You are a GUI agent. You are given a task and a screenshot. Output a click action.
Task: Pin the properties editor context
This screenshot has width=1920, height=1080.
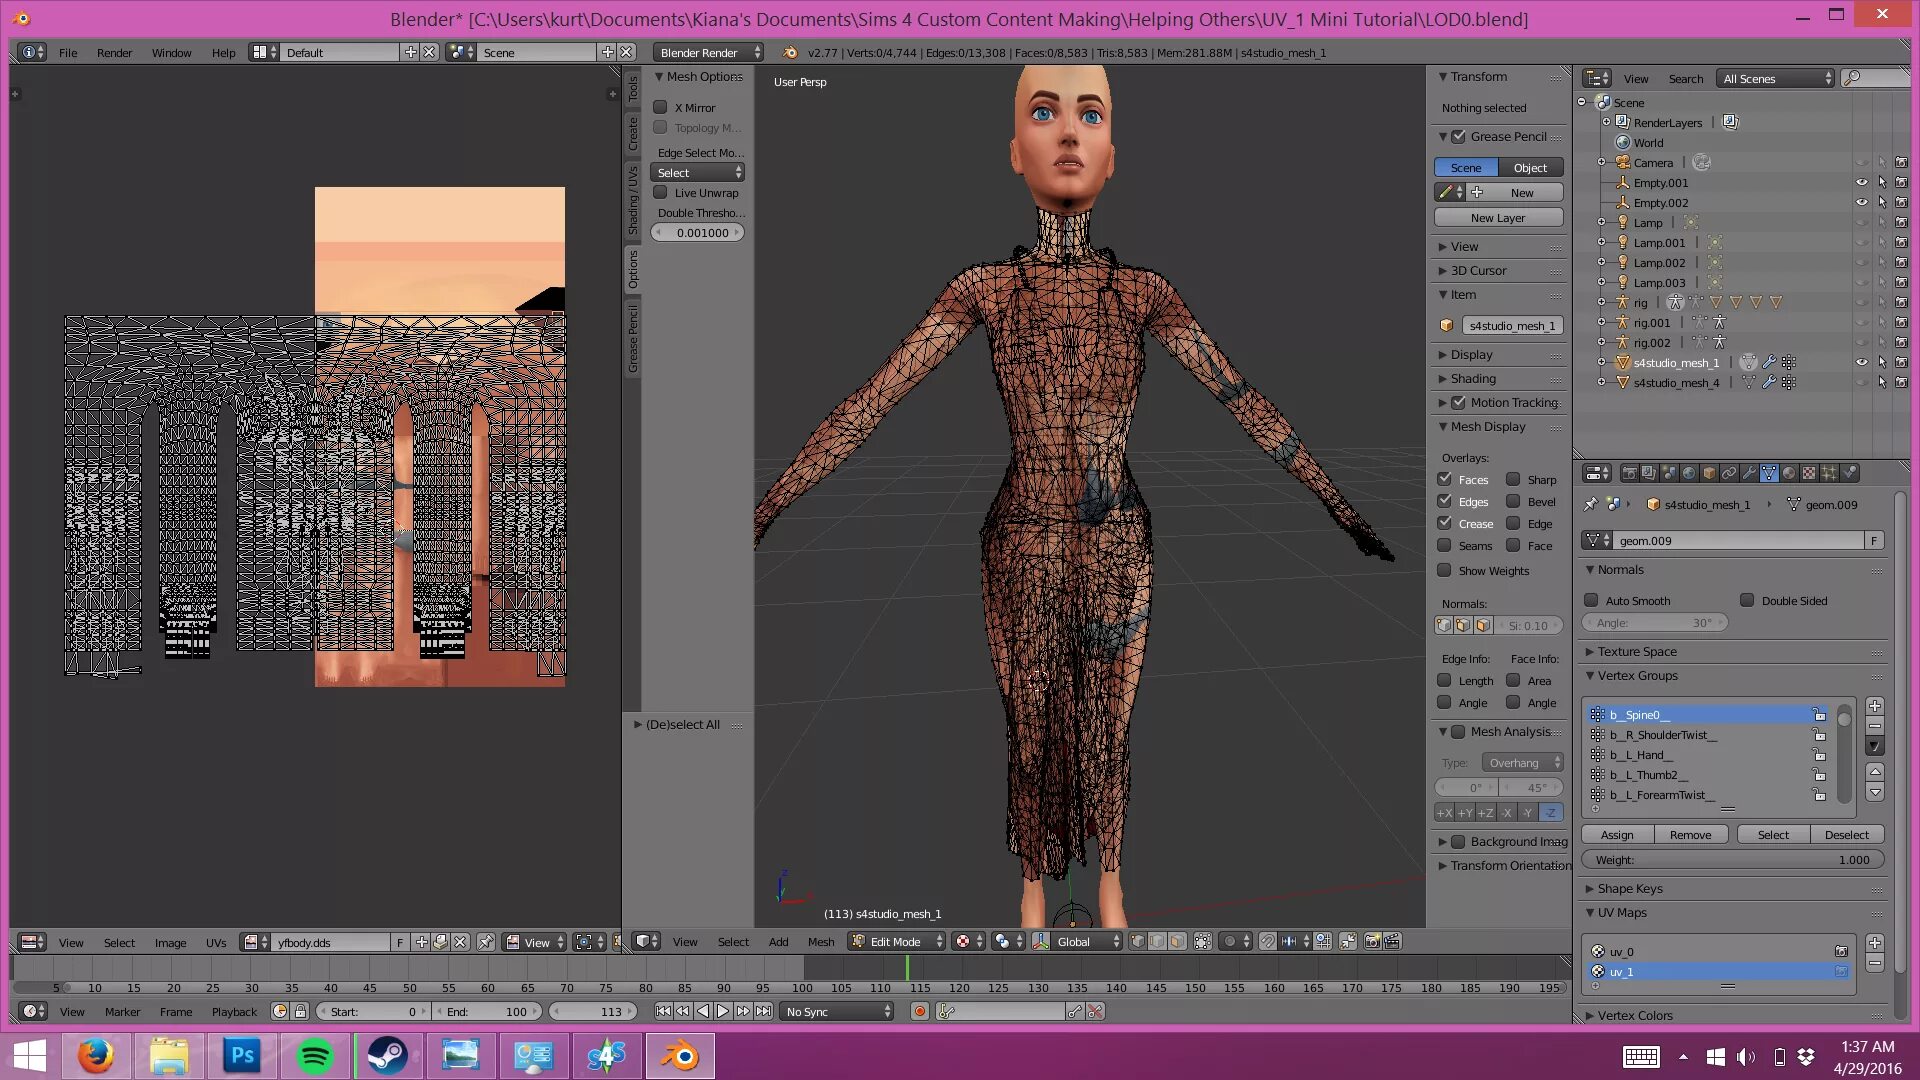tap(1591, 504)
